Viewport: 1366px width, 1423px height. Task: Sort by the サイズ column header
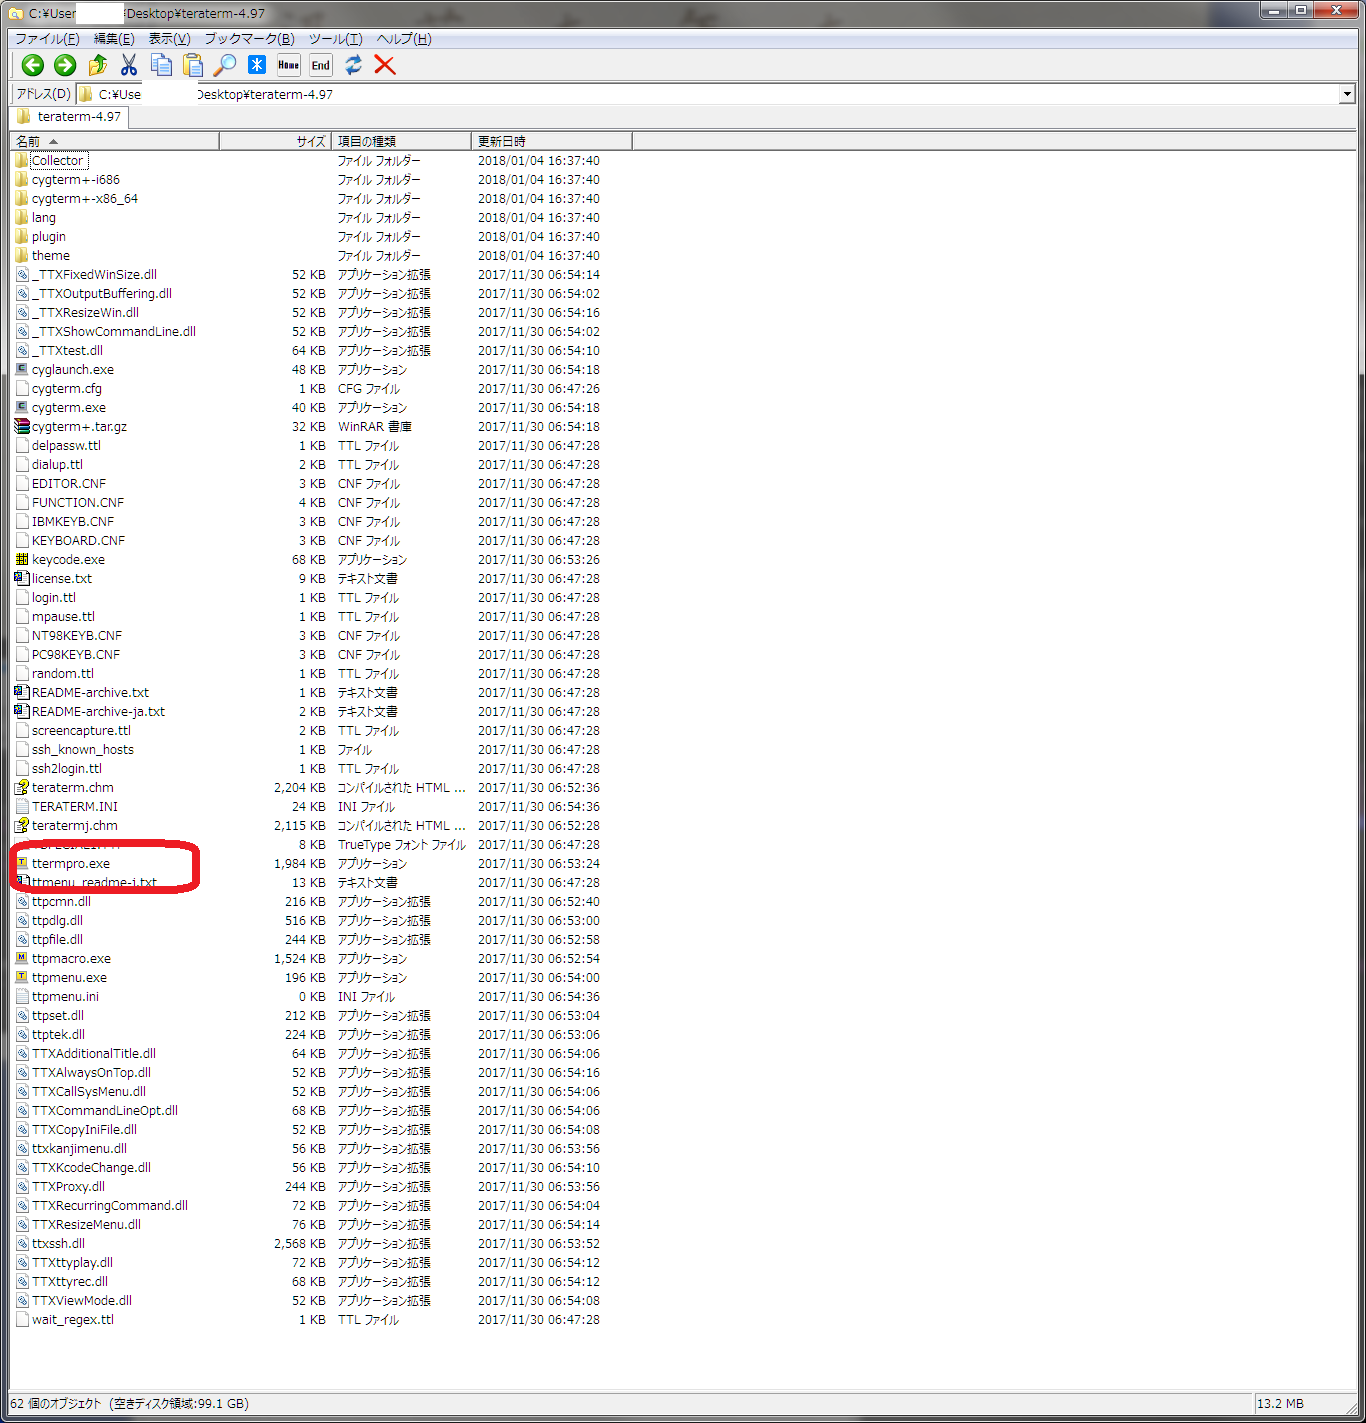(275, 141)
